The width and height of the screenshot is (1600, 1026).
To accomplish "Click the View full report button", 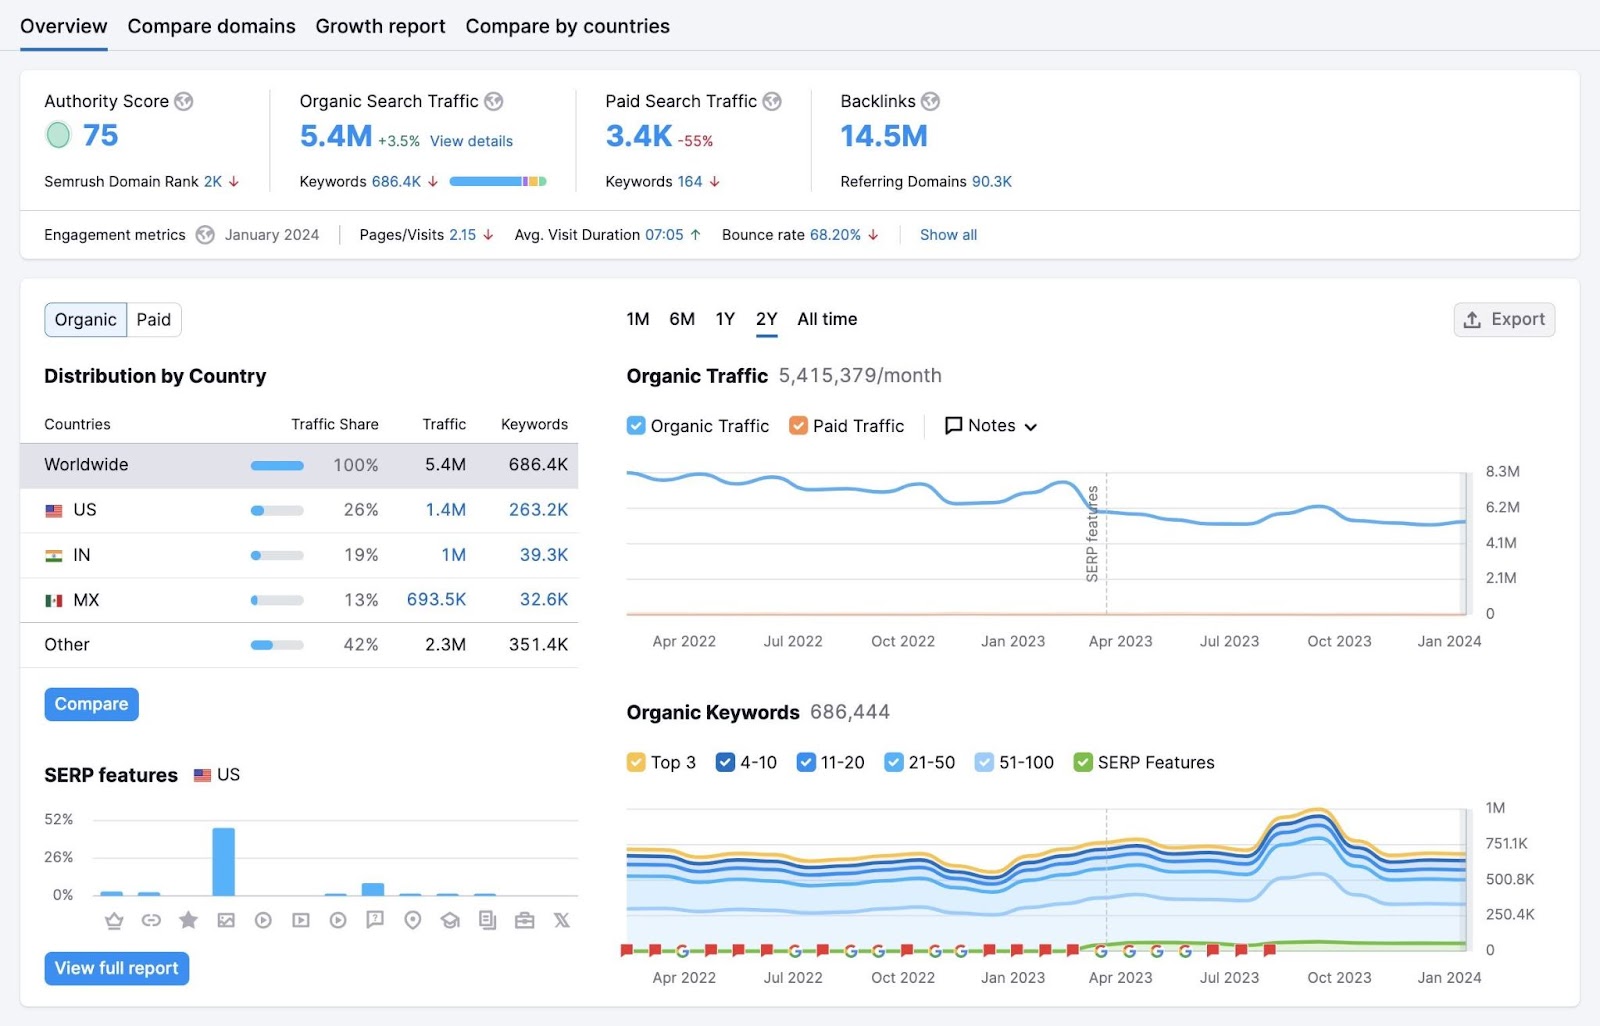I will coord(116,967).
